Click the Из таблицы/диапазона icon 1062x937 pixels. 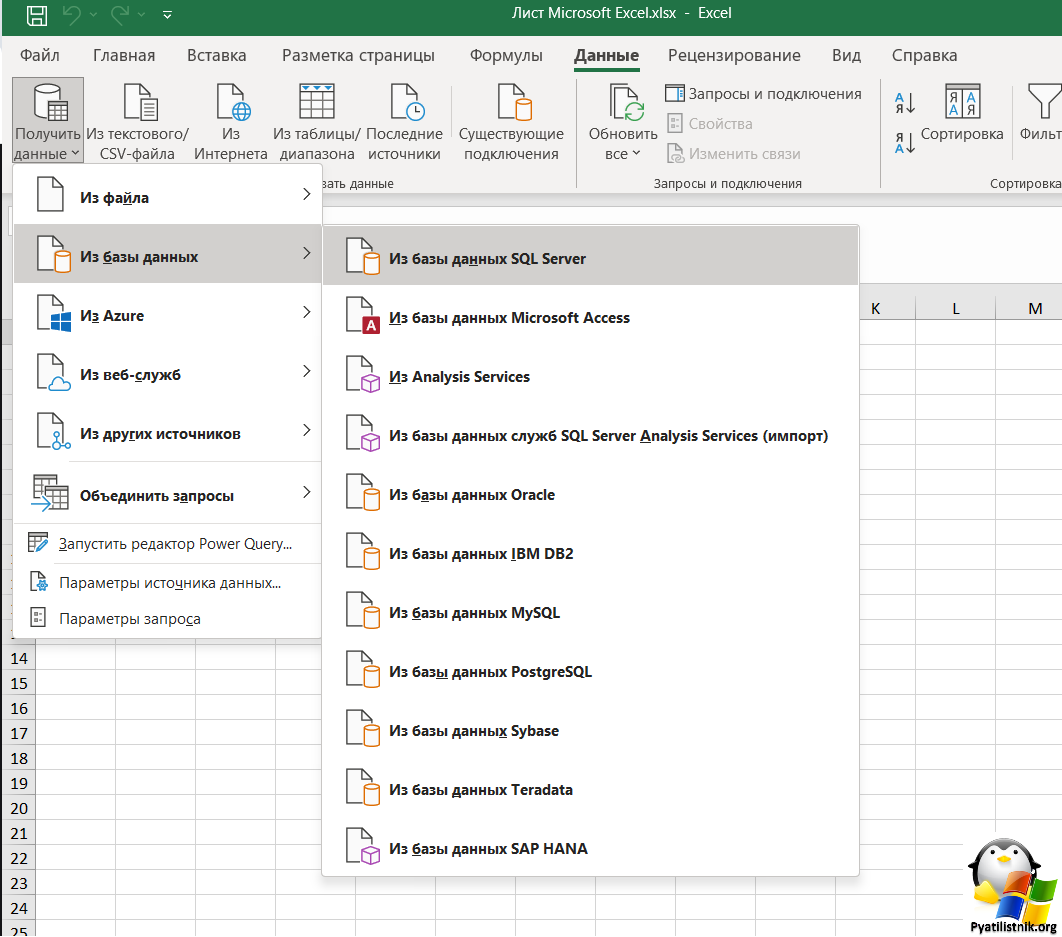click(x=317, y=102)
